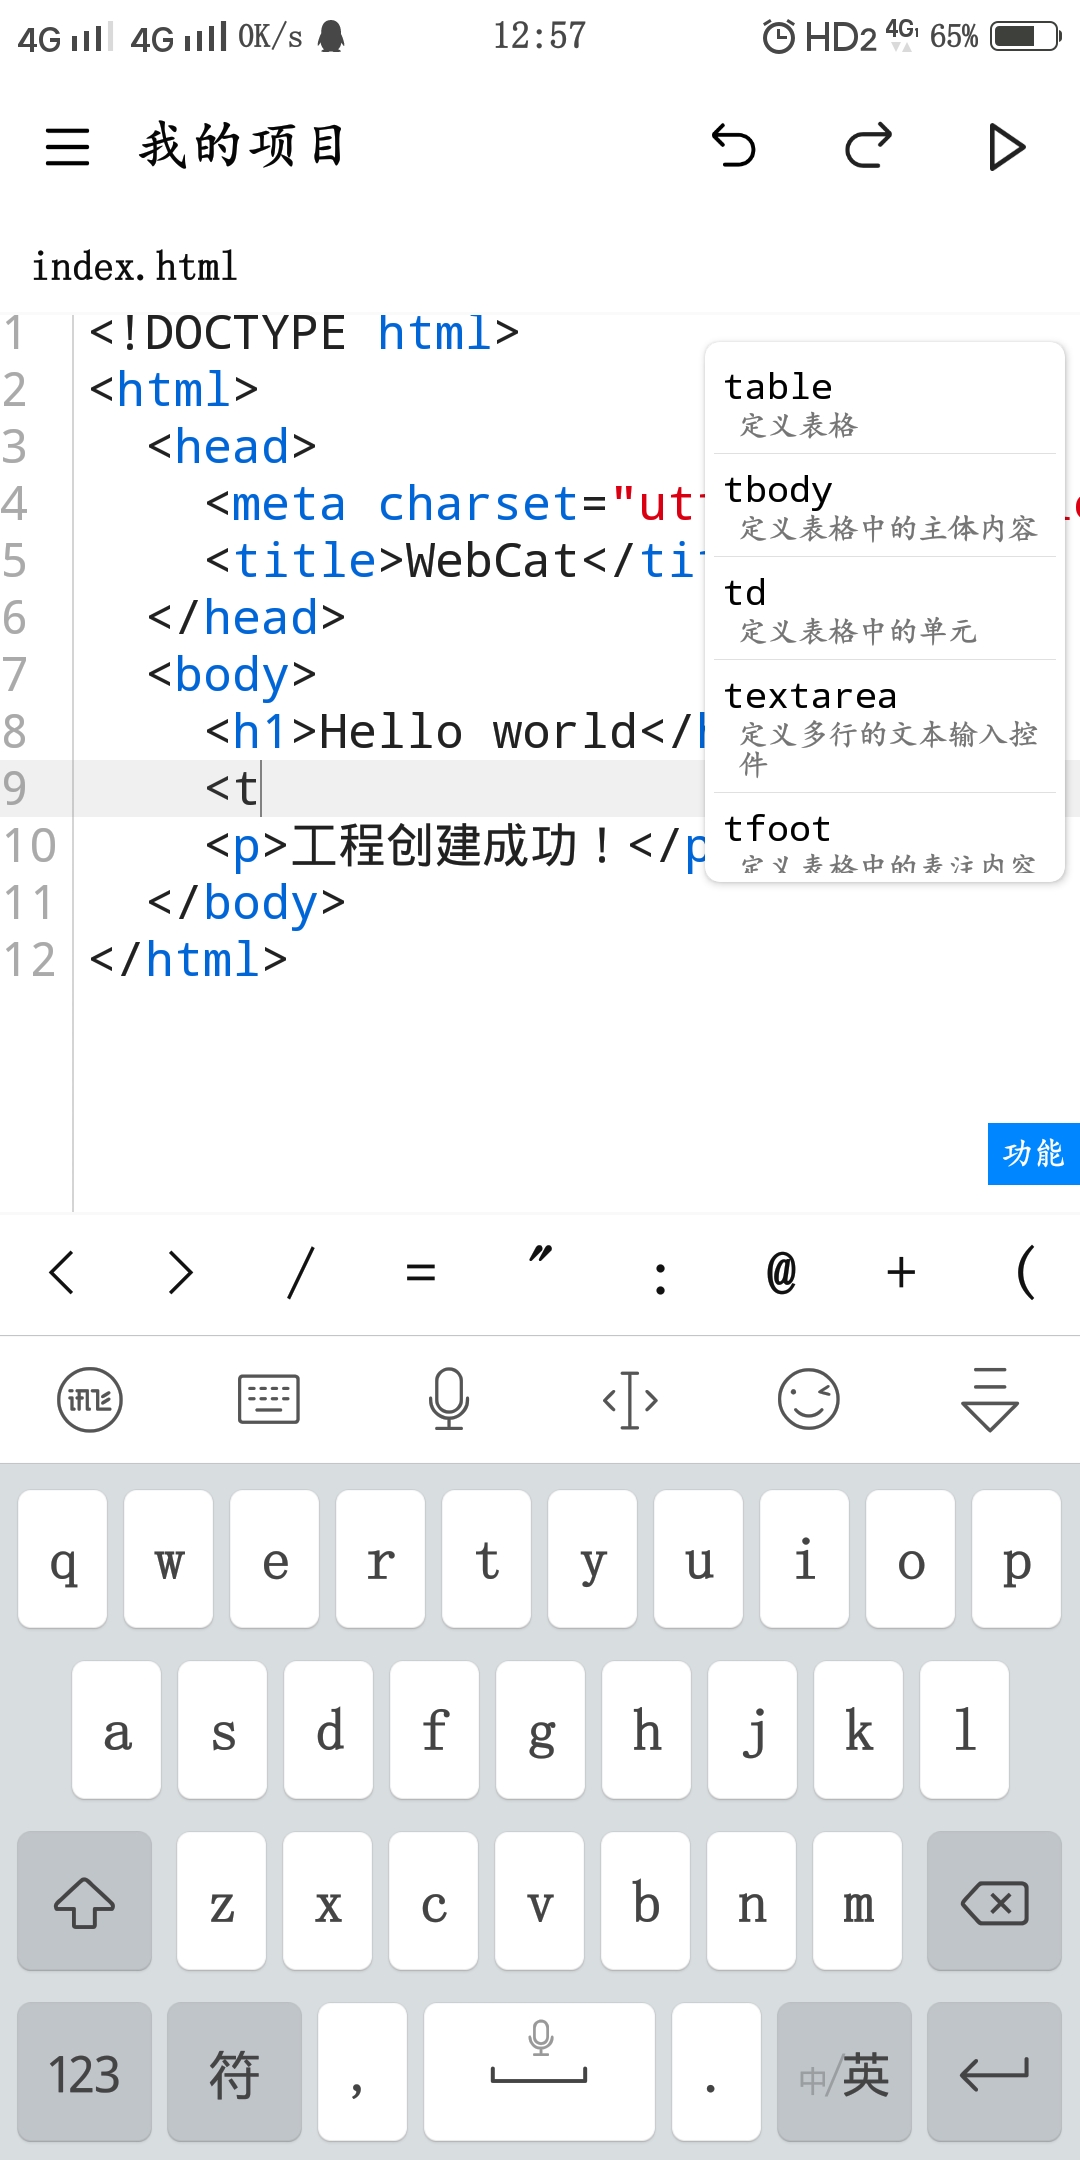Click the 'Hello world' h1 line
1080x2160 pixels.
[455, 732]
